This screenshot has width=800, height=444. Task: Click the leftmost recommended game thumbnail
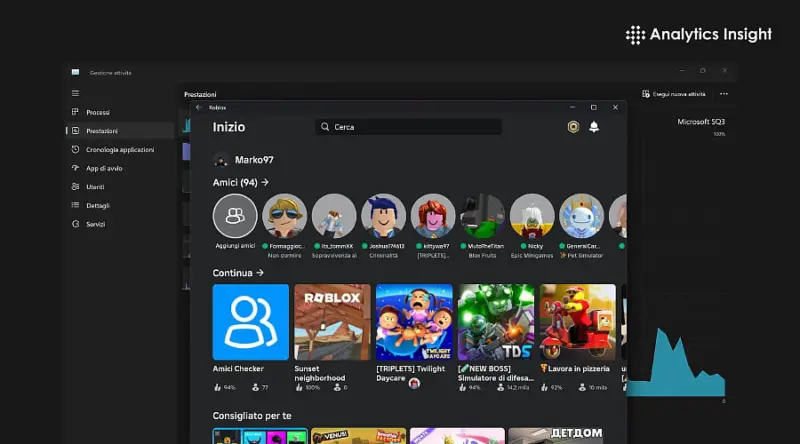coord(260,436)
